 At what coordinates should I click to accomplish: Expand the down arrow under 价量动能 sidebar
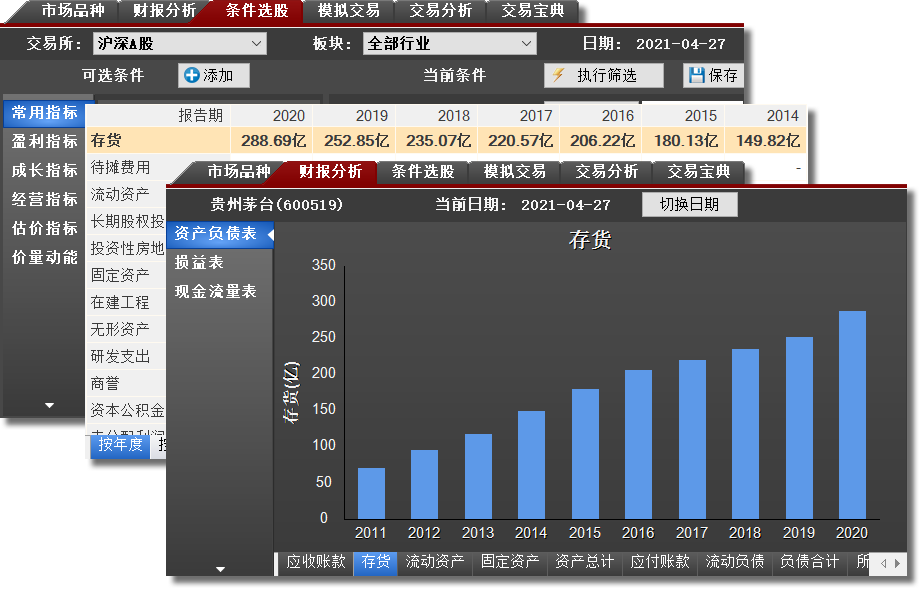[49, 405]
